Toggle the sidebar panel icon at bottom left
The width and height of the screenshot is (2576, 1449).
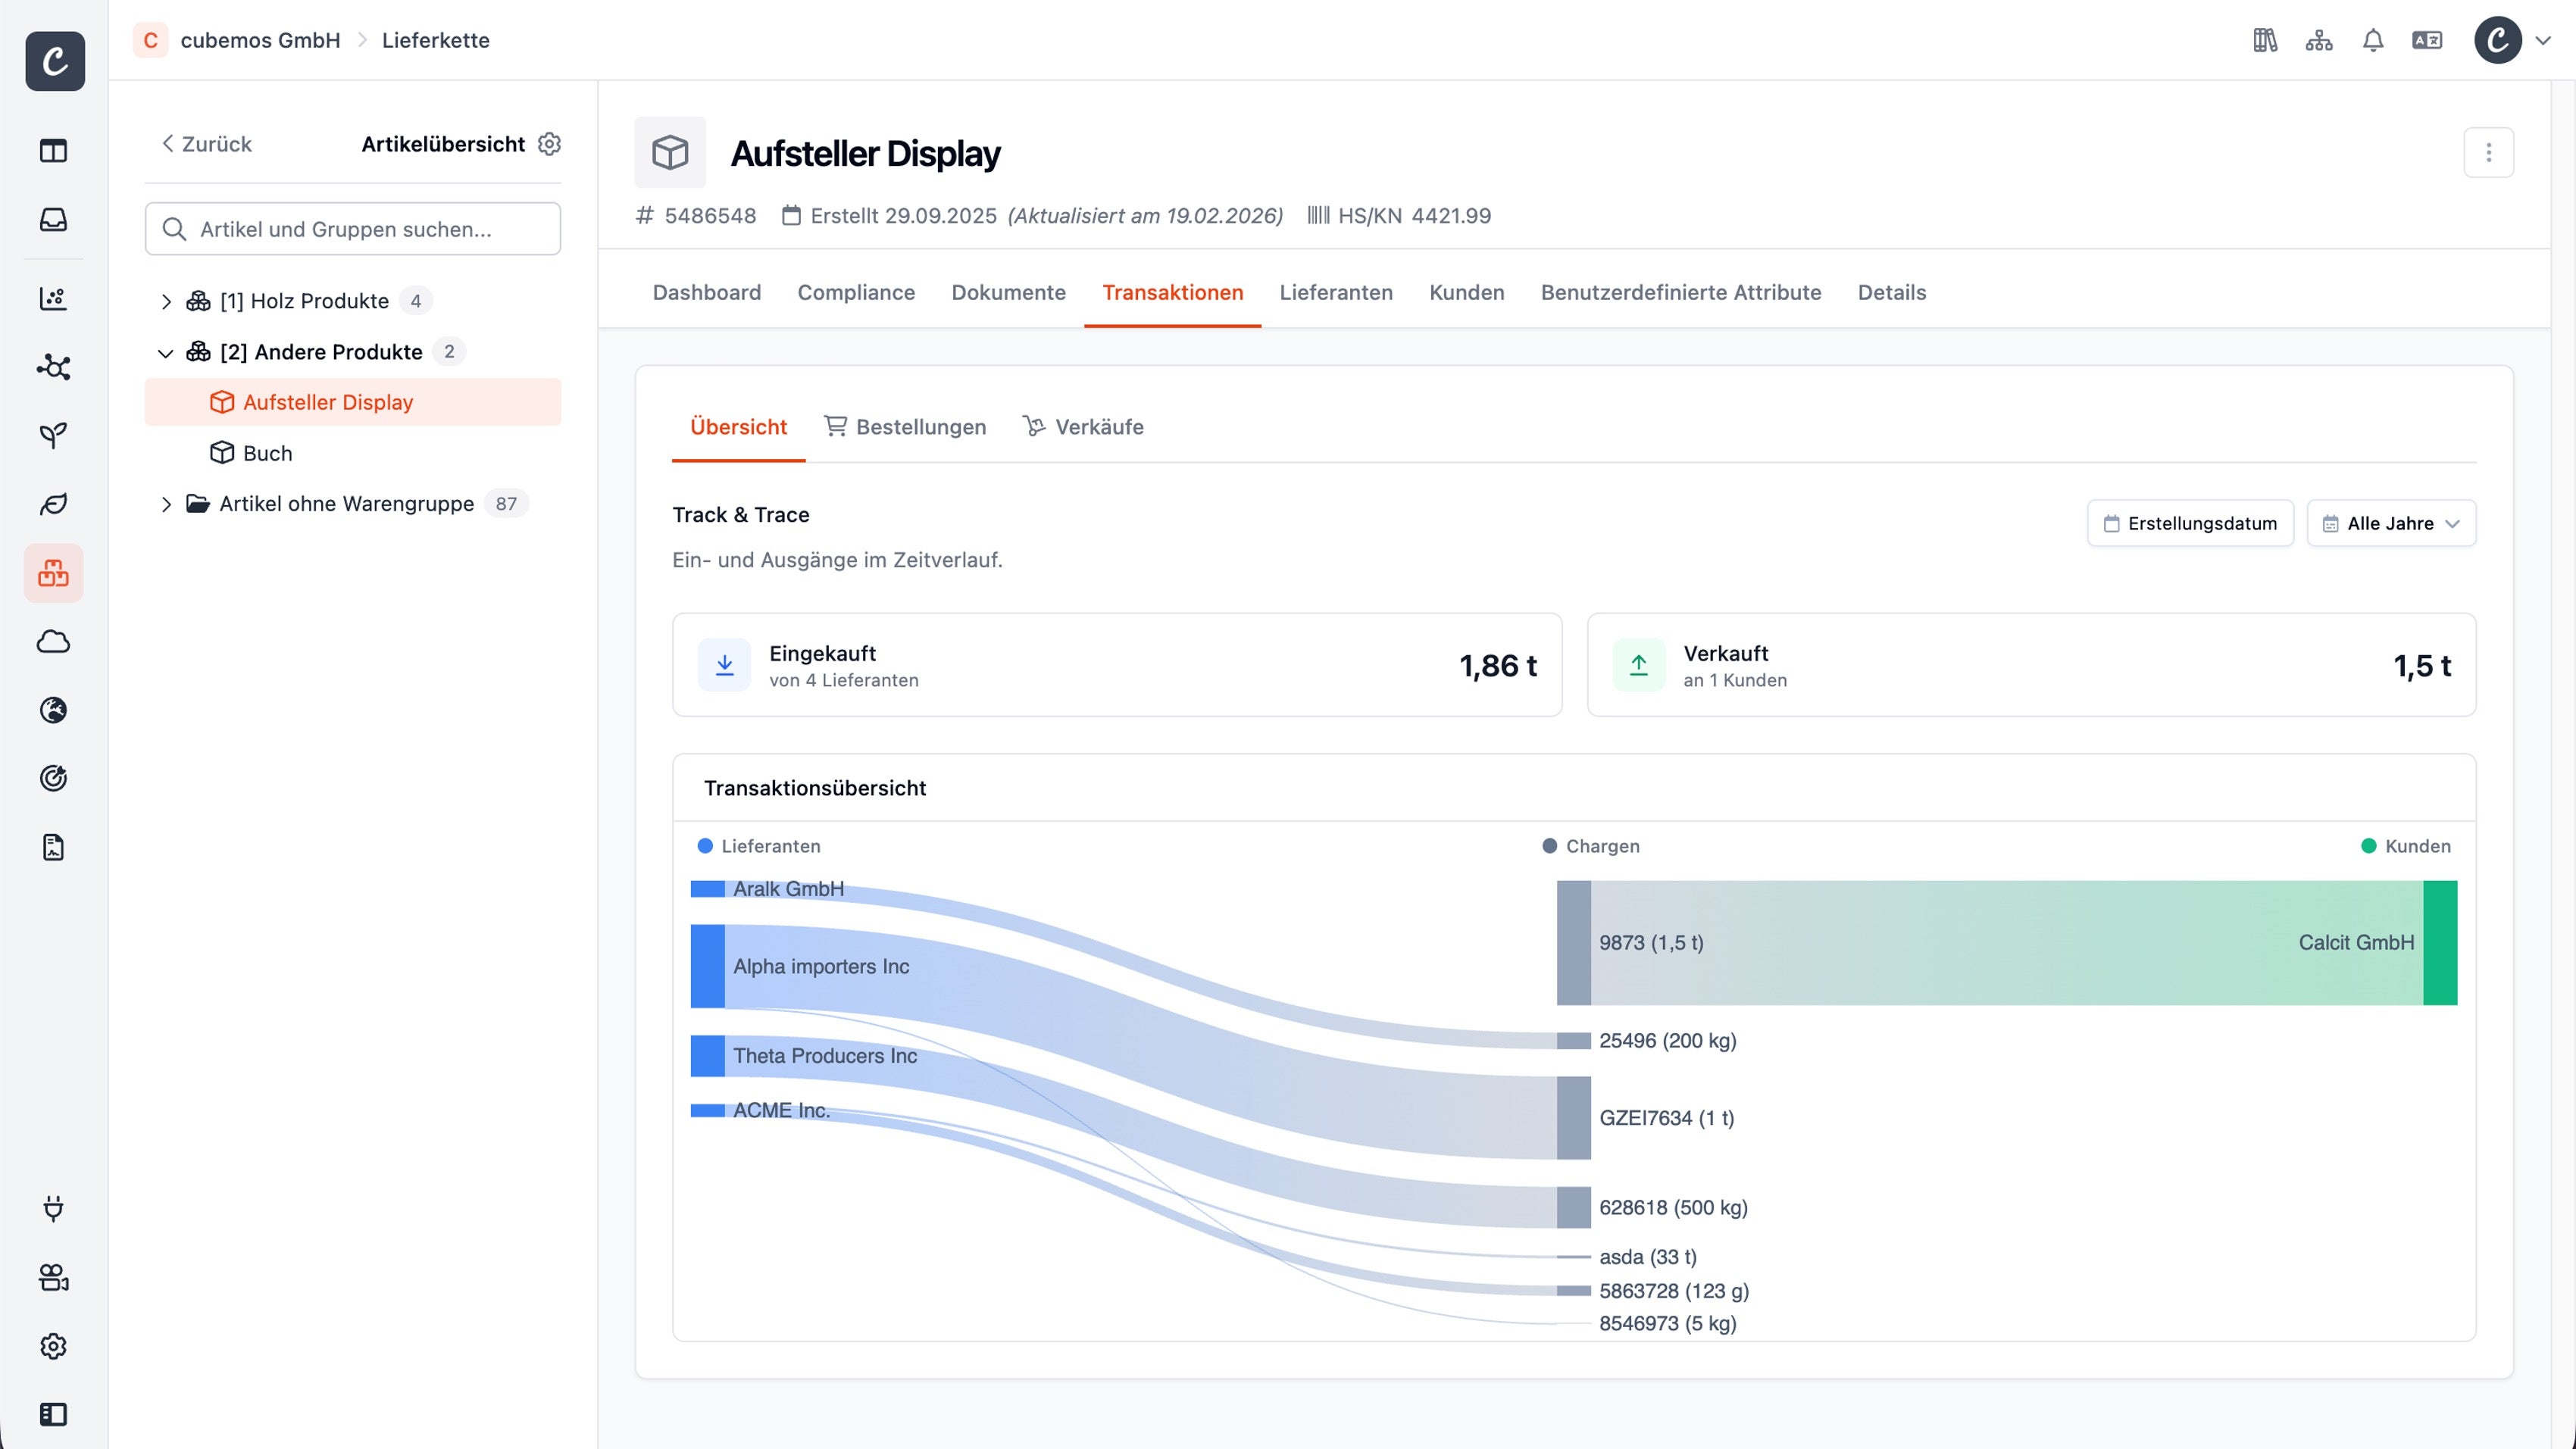point(53,1414)
